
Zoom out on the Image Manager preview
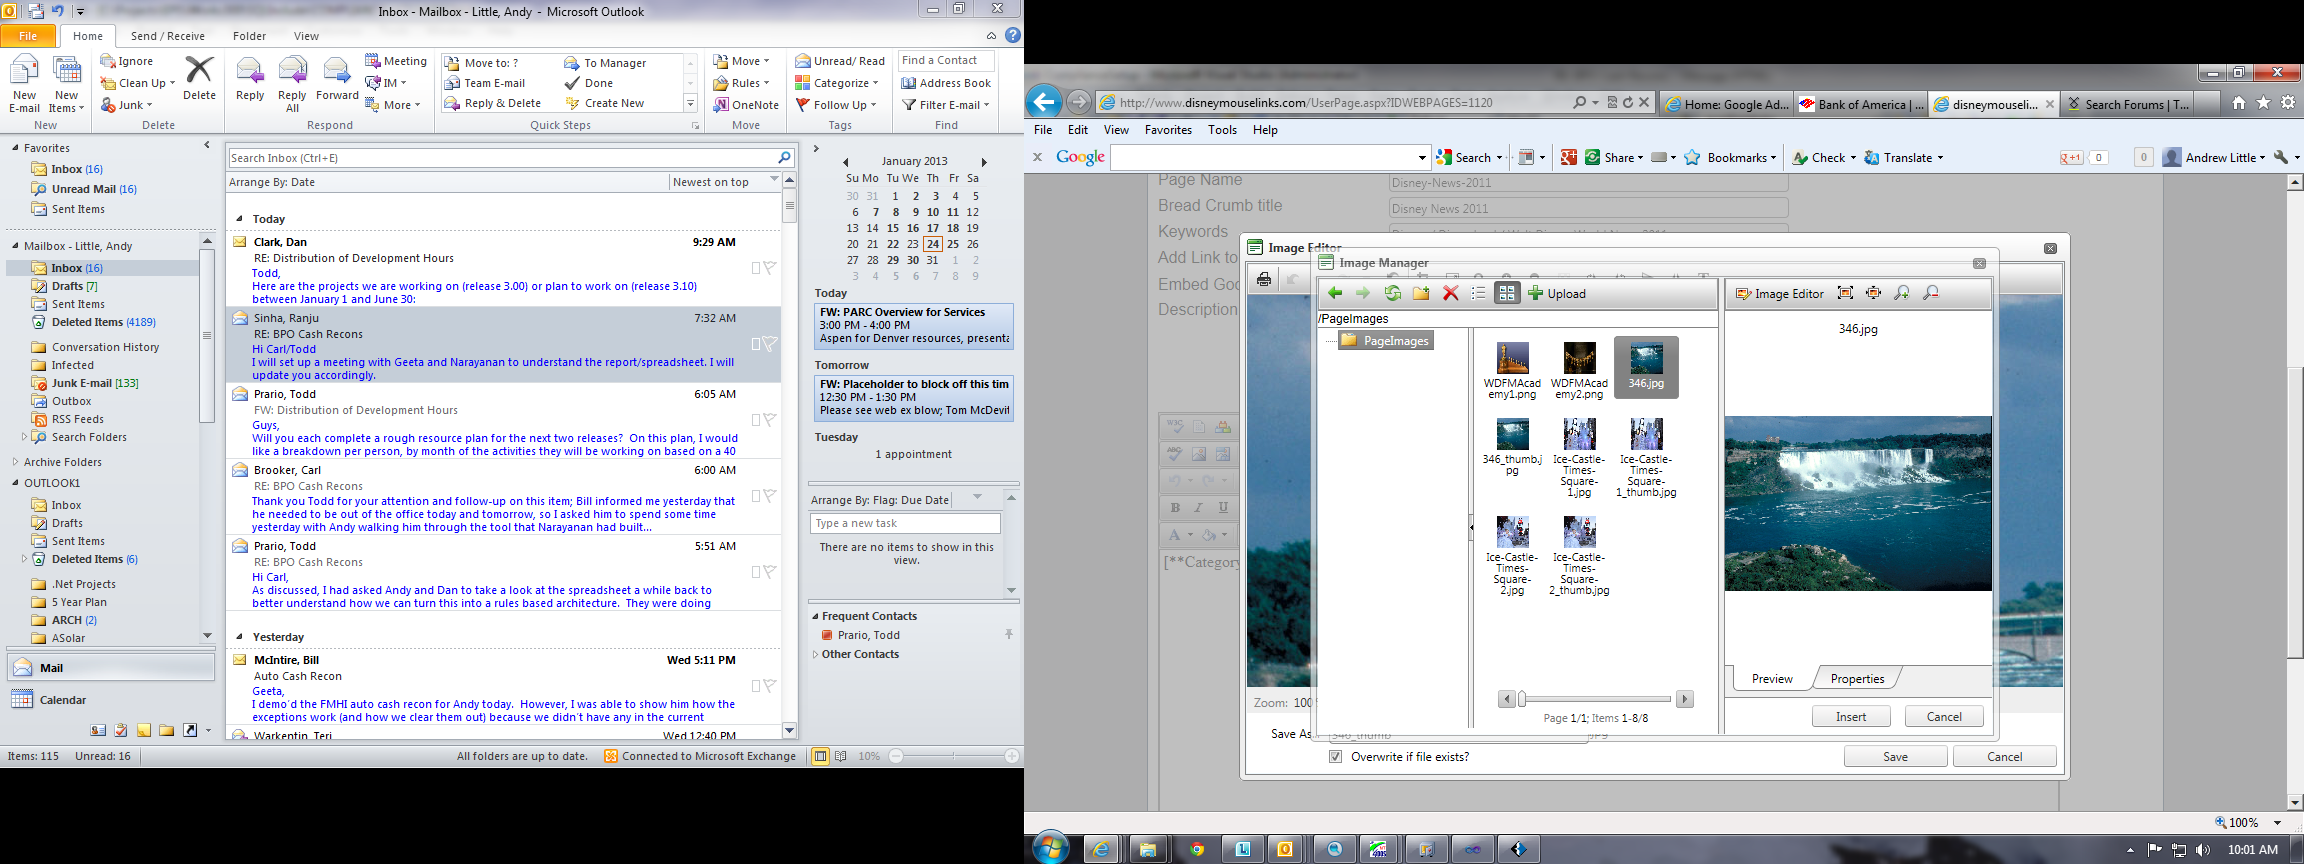[1931, 293]
